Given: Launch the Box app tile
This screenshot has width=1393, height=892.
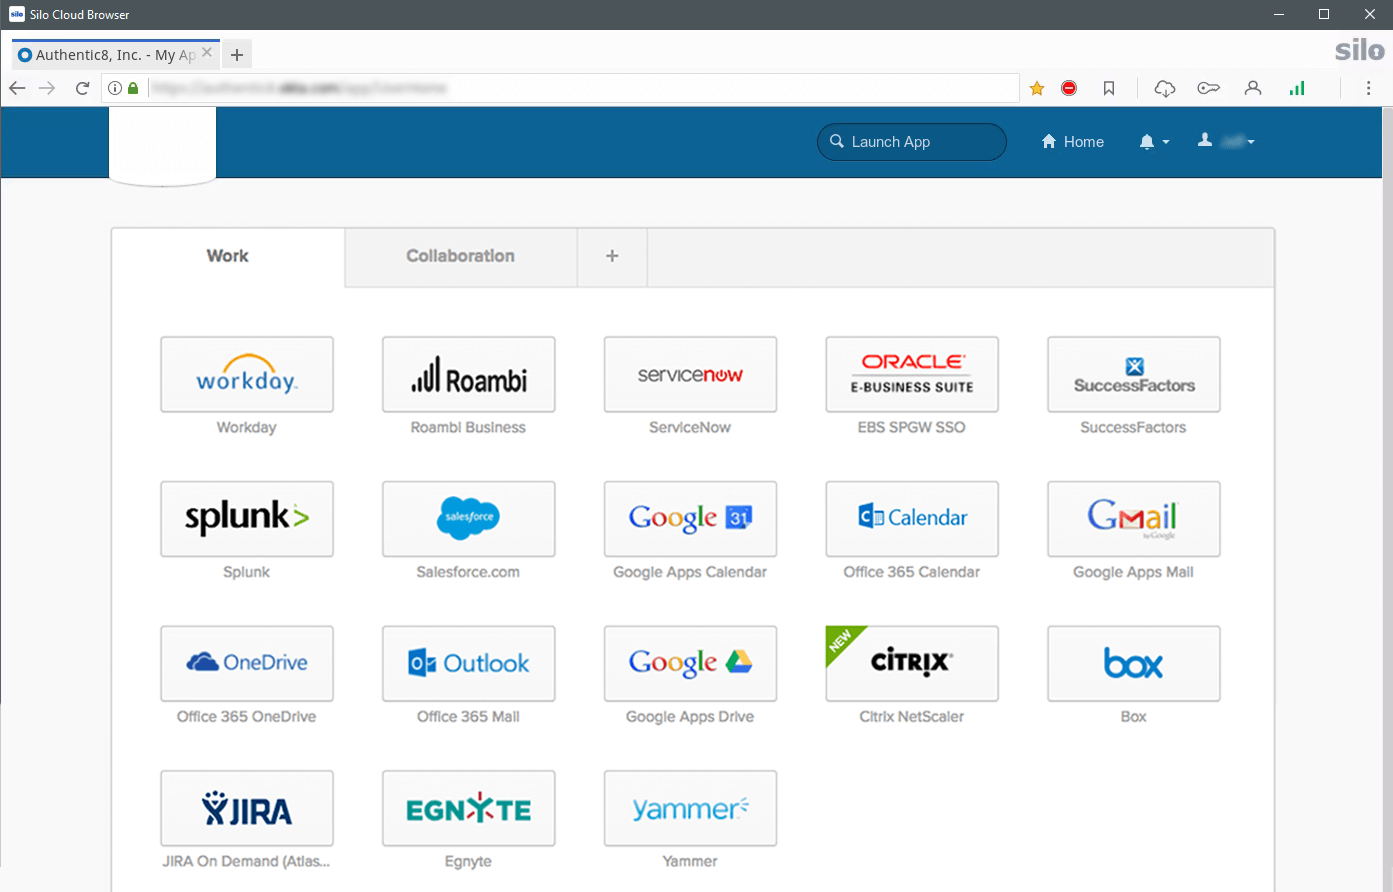Looking at the screenshot, I should (1134, 664).
